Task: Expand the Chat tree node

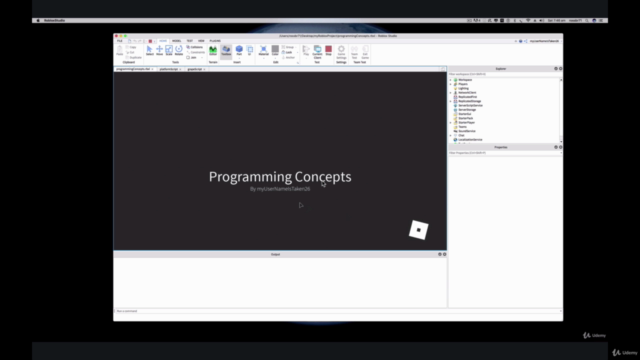Action: [x=451, y=135]
